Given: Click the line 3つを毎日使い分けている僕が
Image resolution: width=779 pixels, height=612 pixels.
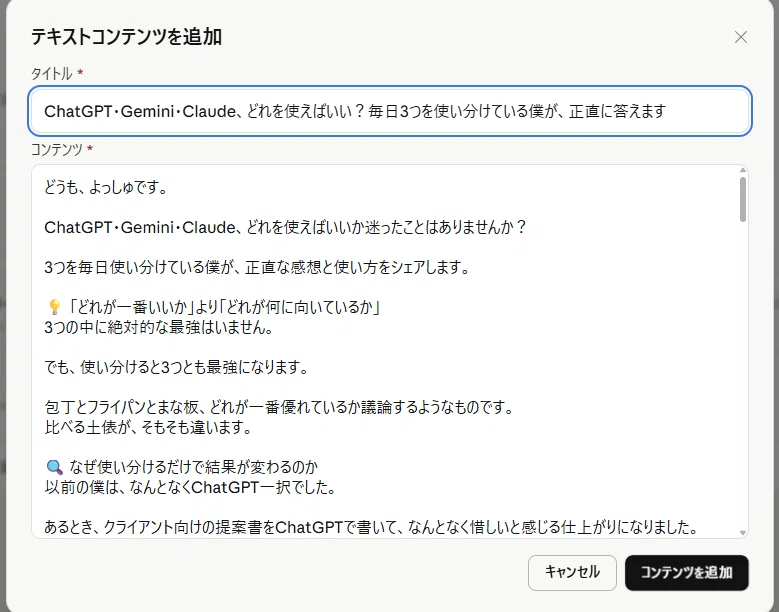Looking at the screenshot, I should pyautogui.click(x=256, y=267).
